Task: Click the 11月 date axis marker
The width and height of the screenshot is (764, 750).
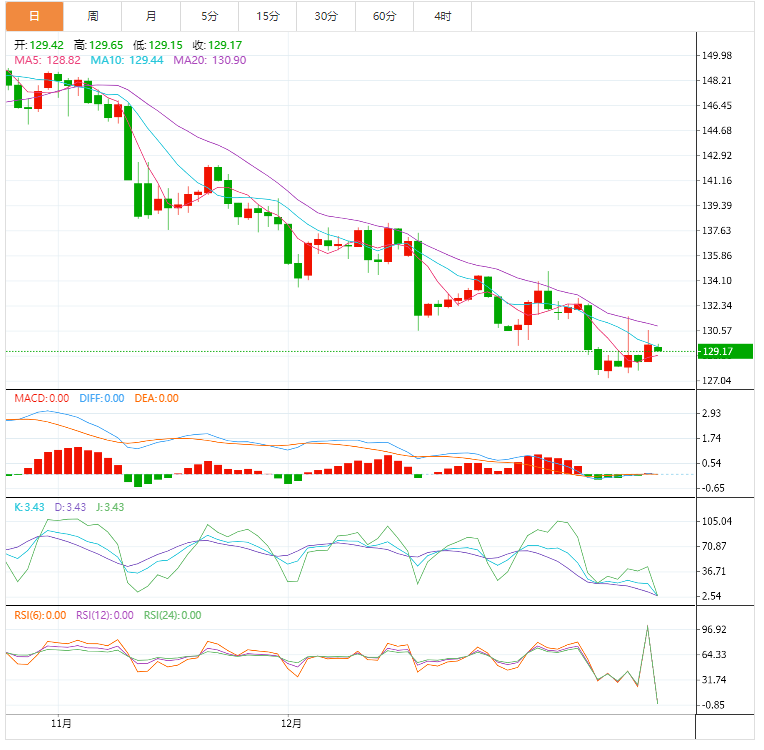Action: pyautogui.click(x=61, y=723)
